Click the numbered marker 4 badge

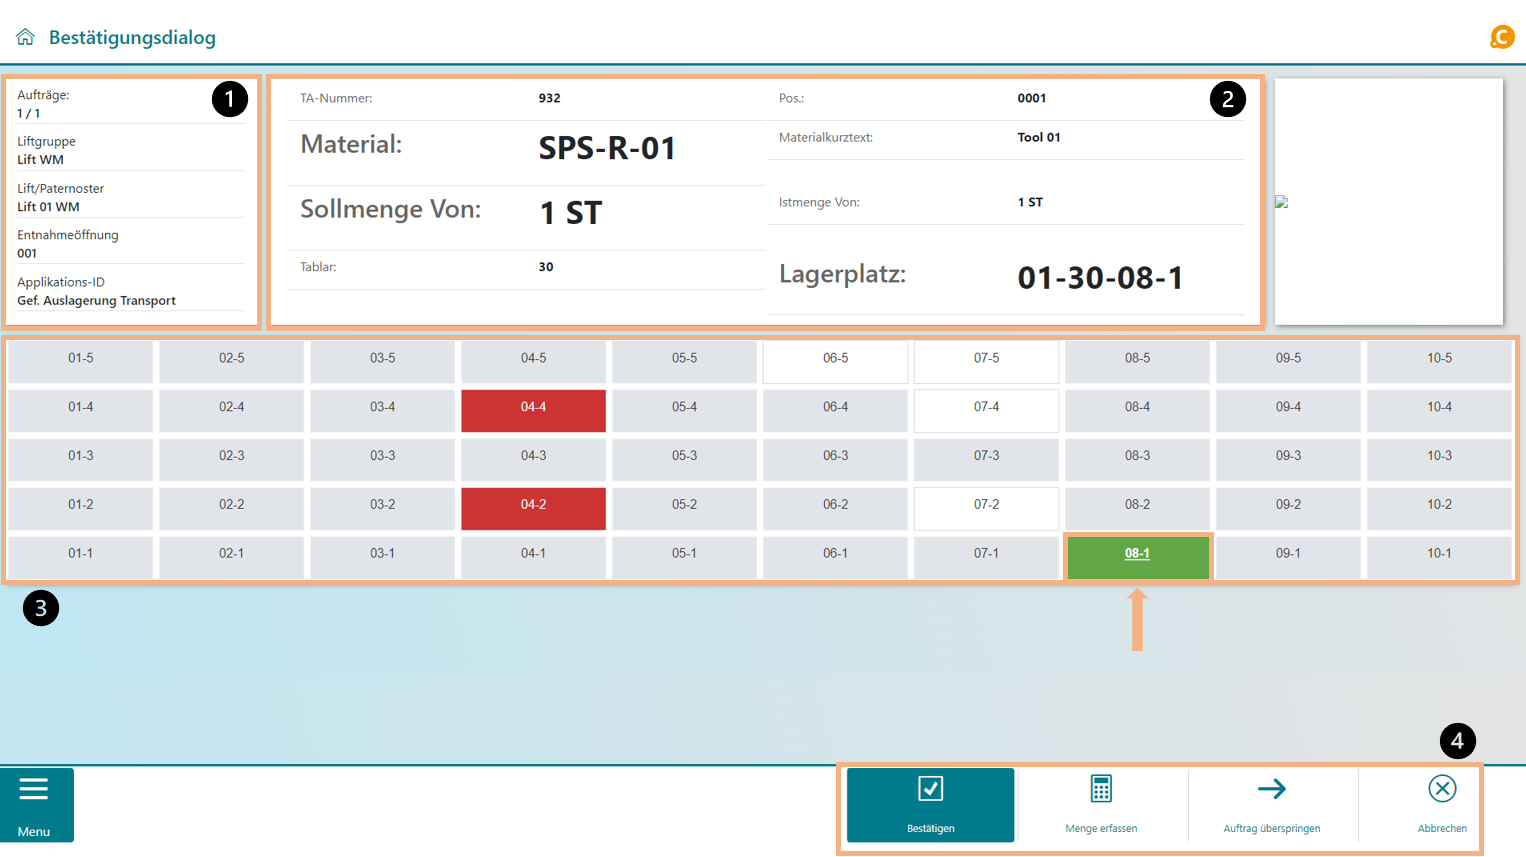[x=1457, y=741]
